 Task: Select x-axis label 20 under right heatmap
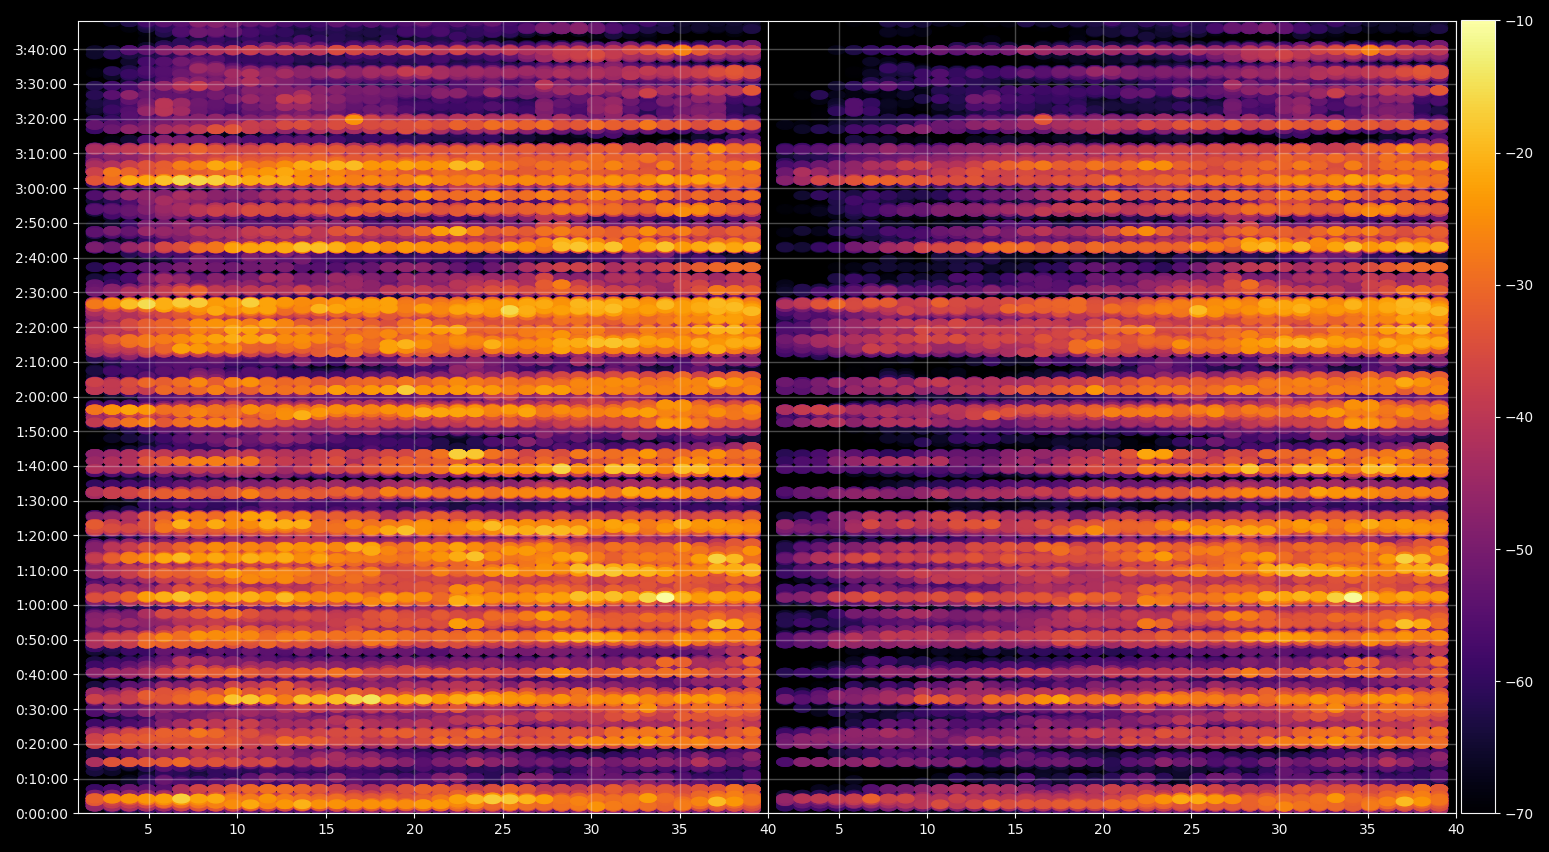click(x=1103, y=829)
